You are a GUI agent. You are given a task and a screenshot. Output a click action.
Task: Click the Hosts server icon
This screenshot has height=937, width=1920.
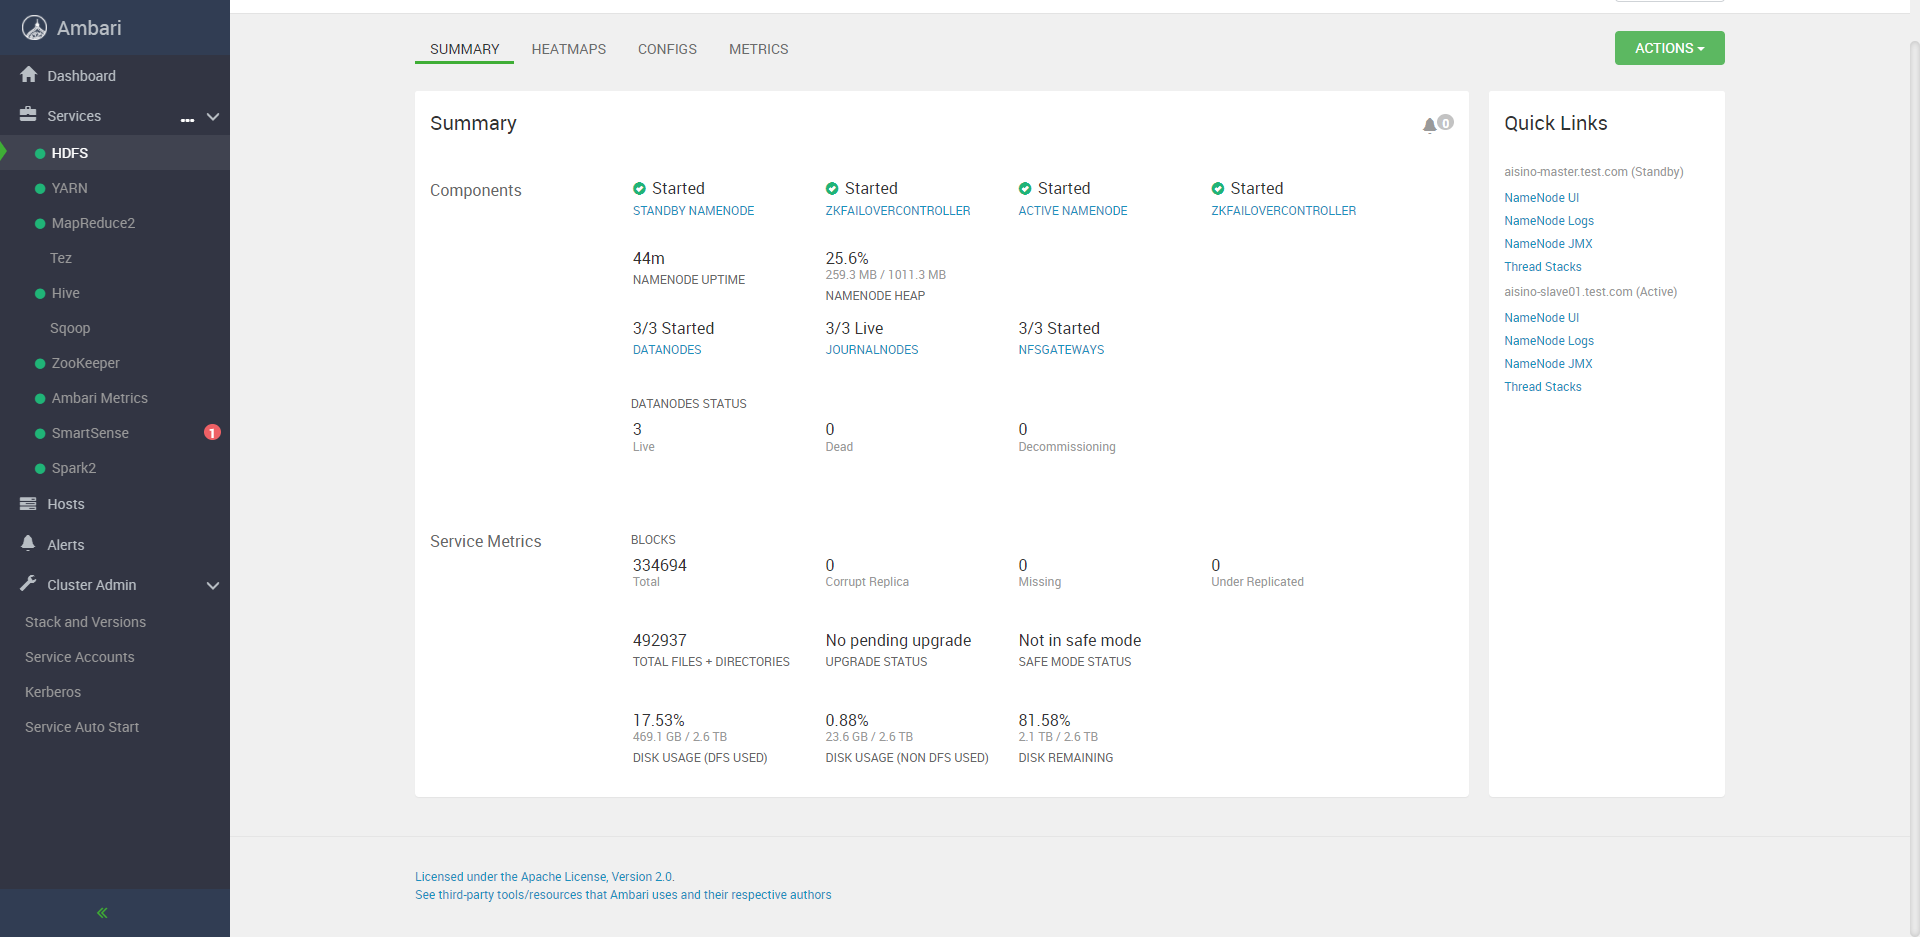tap(28, 504)
